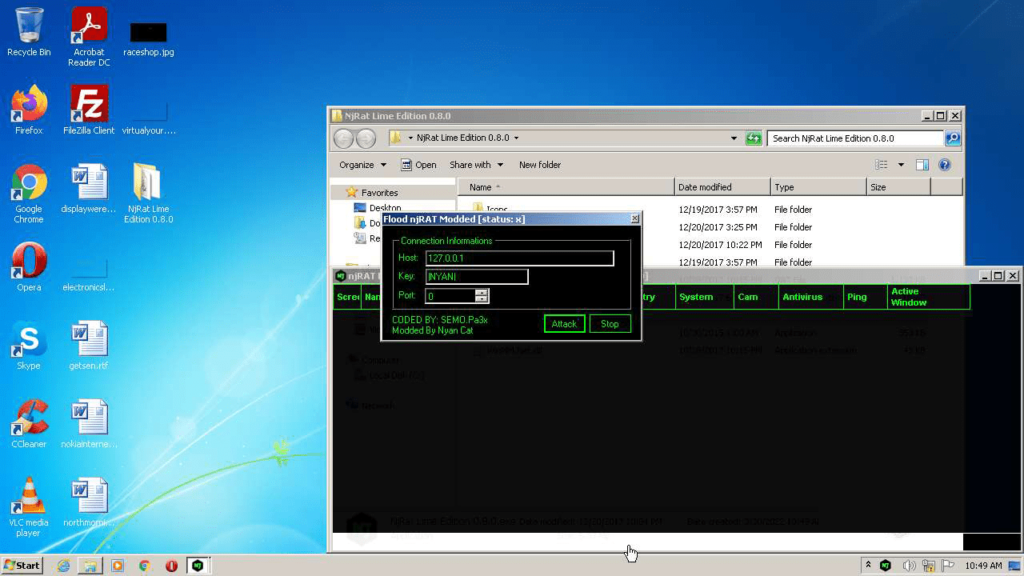Sort by Date modified column header
This screenshot has width=1024, height=576.
point(722,187)
